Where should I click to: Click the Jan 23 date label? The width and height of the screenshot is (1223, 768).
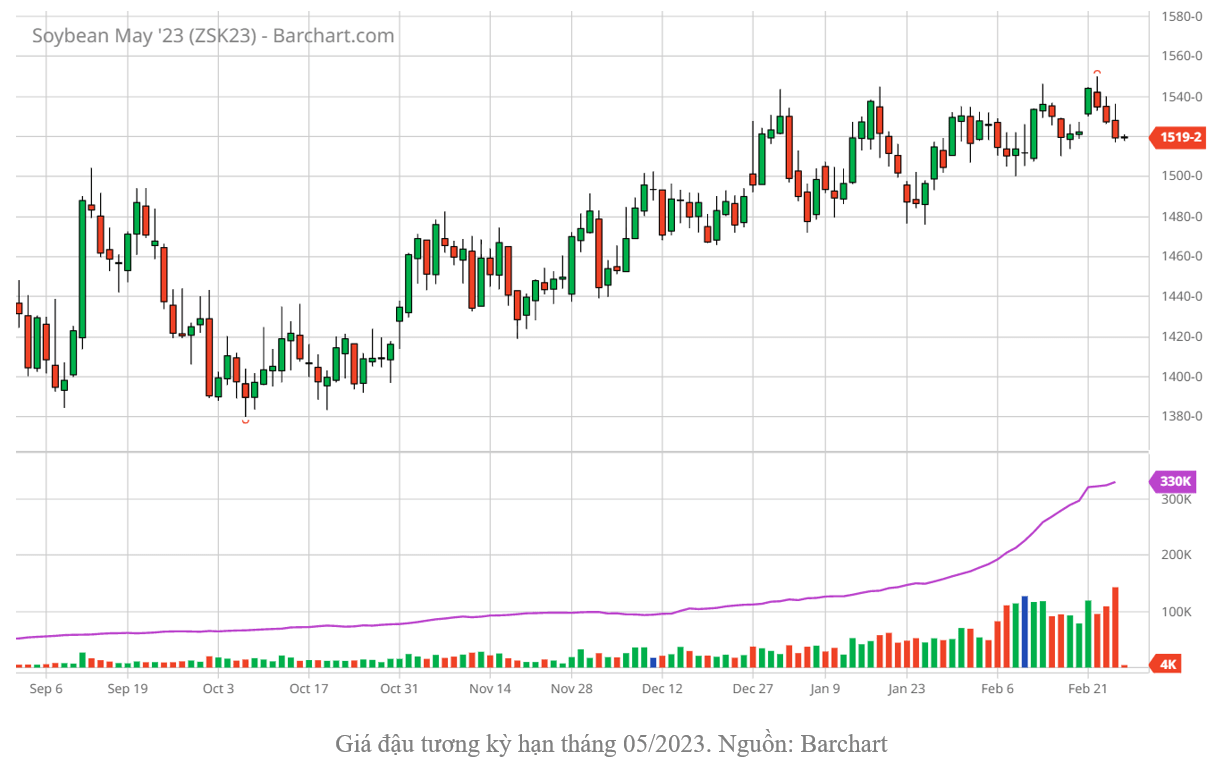point(907,689)
